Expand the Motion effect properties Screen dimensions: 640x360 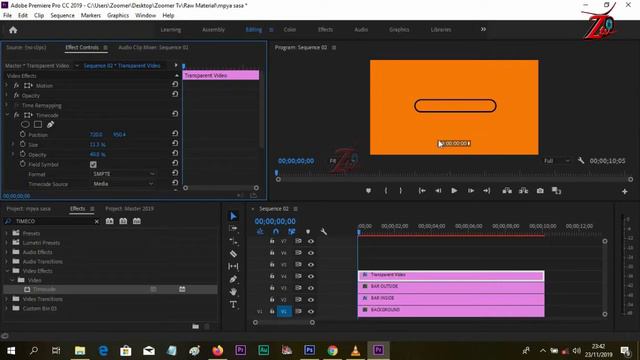7,85
